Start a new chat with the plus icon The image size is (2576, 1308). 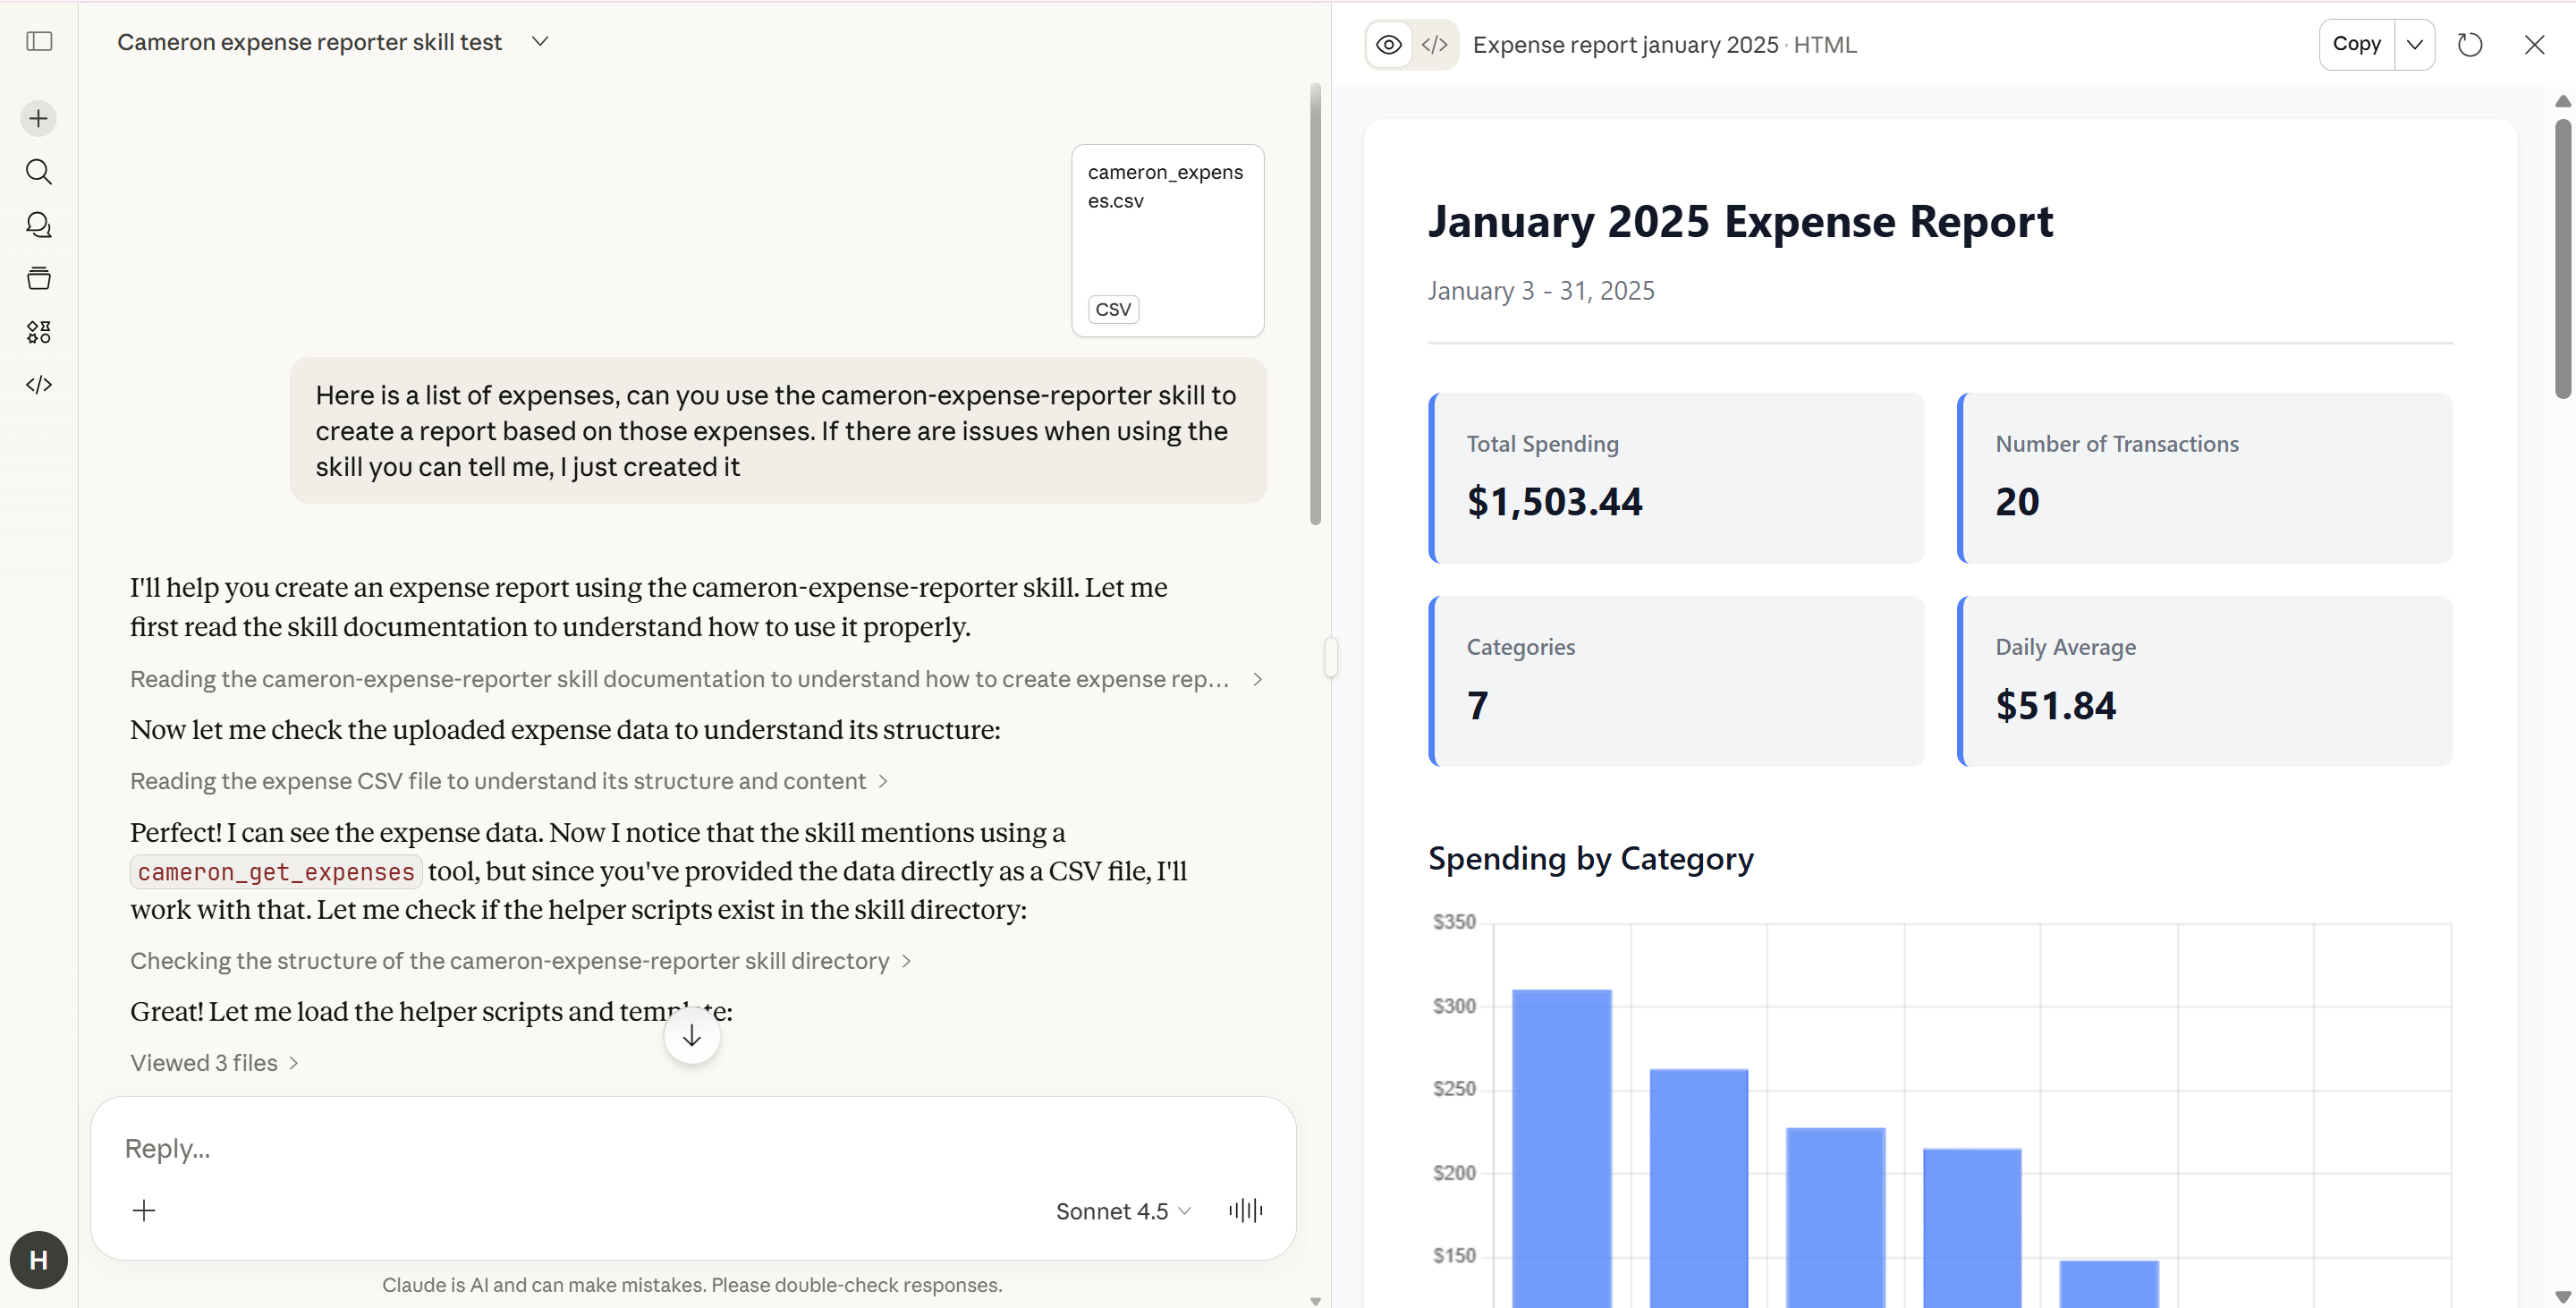click(38, 117)
